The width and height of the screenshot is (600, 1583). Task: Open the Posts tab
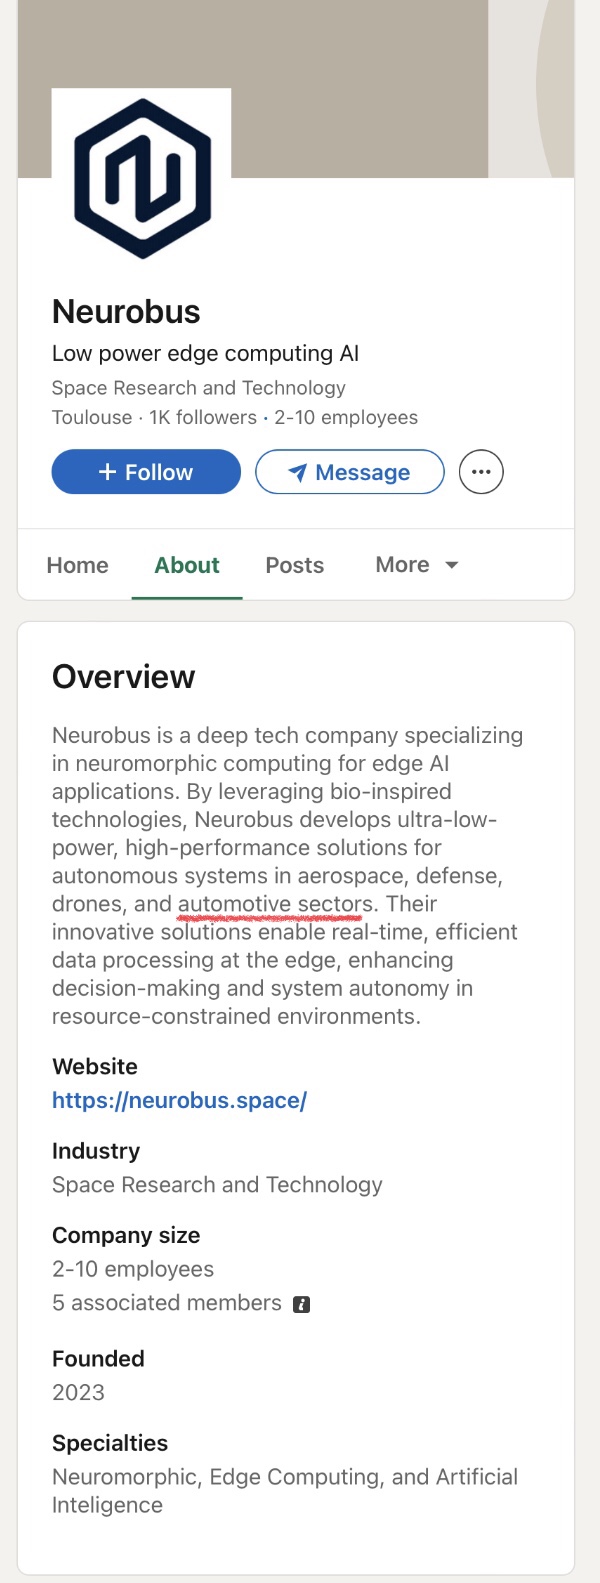pyautogui.click(x=294, y=565)
